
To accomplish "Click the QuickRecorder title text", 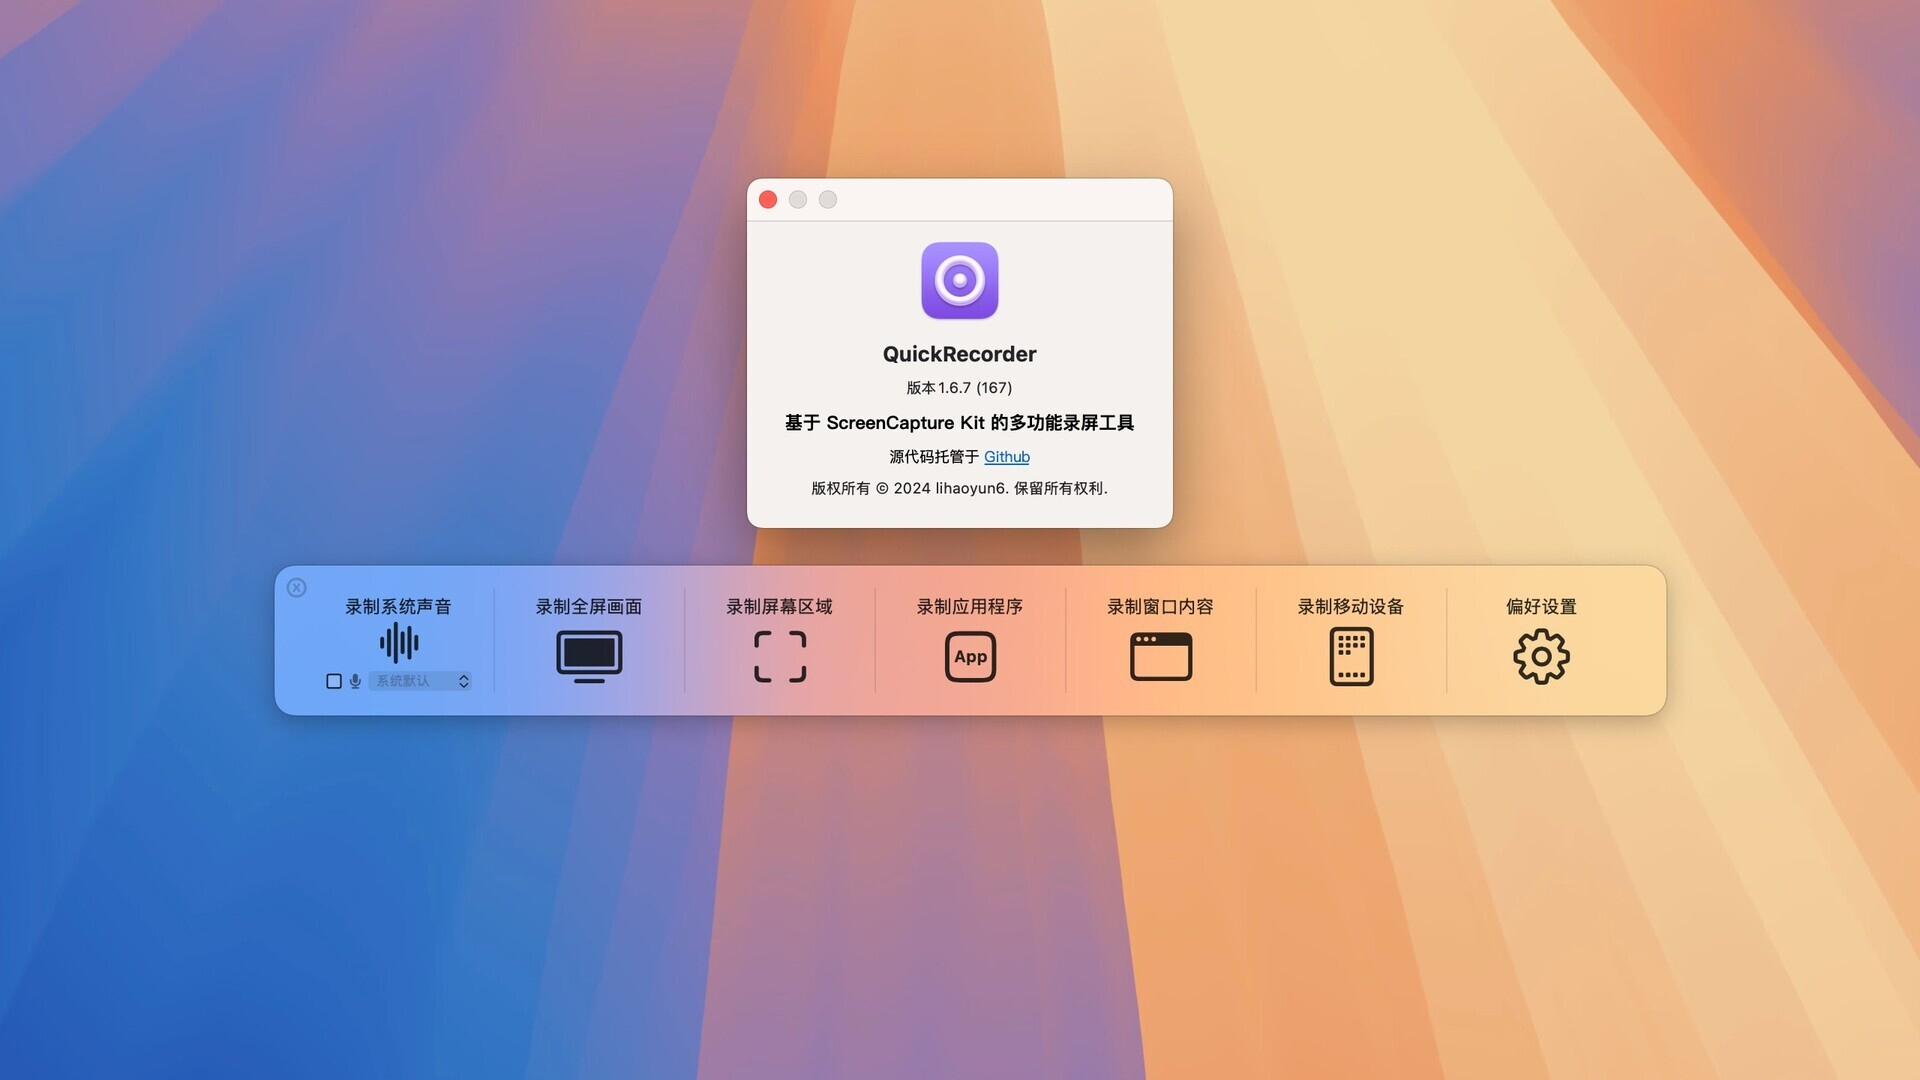I will [960, 354].
